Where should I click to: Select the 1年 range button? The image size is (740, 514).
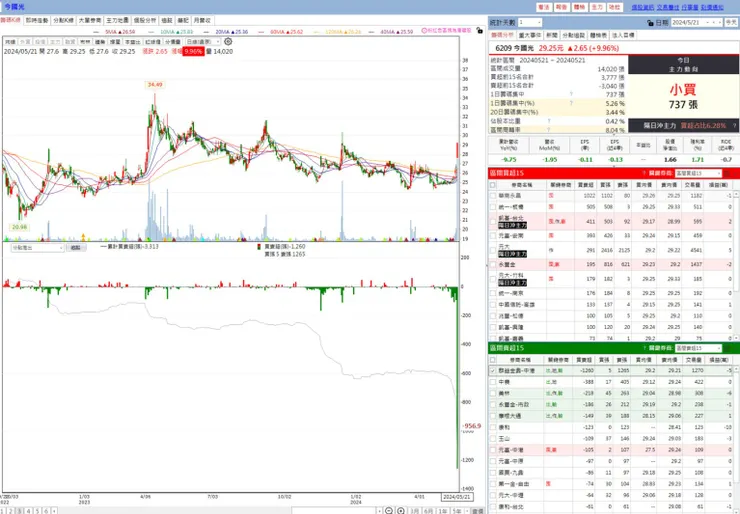tap(442, 511)
